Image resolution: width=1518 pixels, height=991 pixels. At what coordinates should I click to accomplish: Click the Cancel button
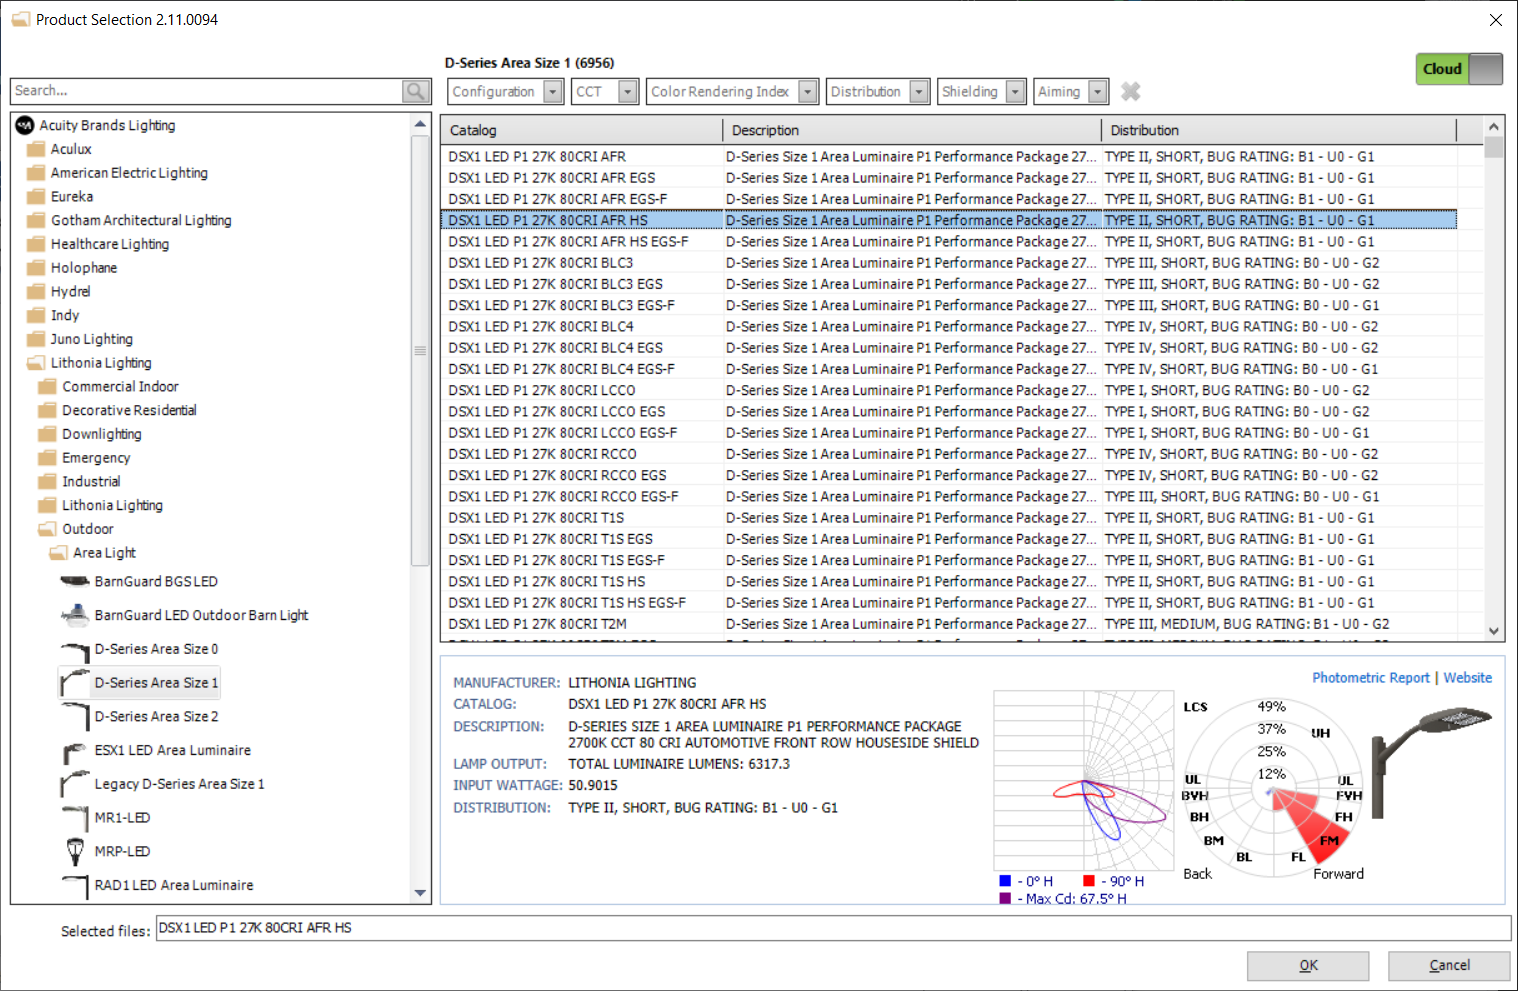1449,966
